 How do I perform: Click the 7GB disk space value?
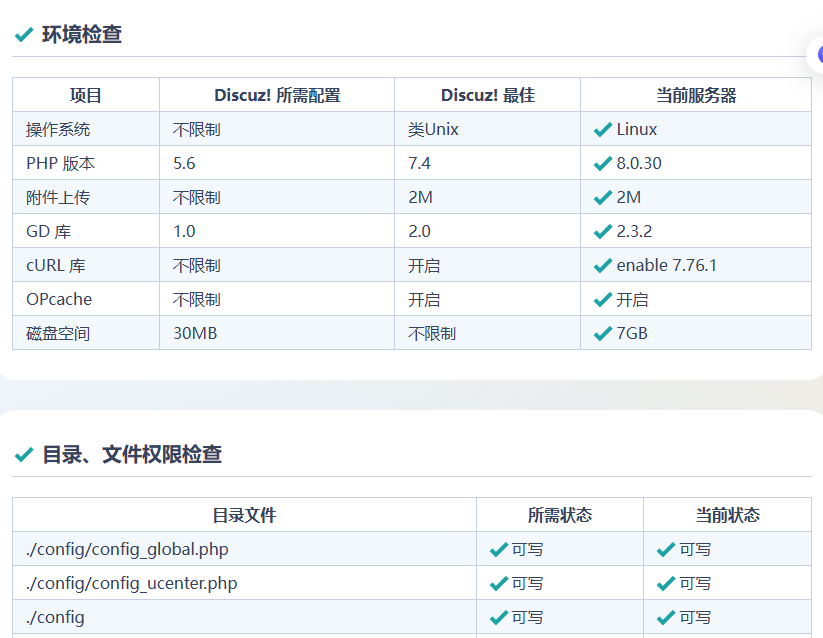coord(632,333)
